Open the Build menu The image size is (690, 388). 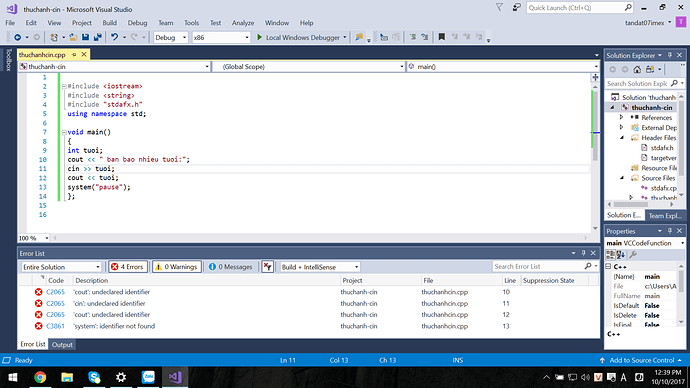[x=110, y=23]
